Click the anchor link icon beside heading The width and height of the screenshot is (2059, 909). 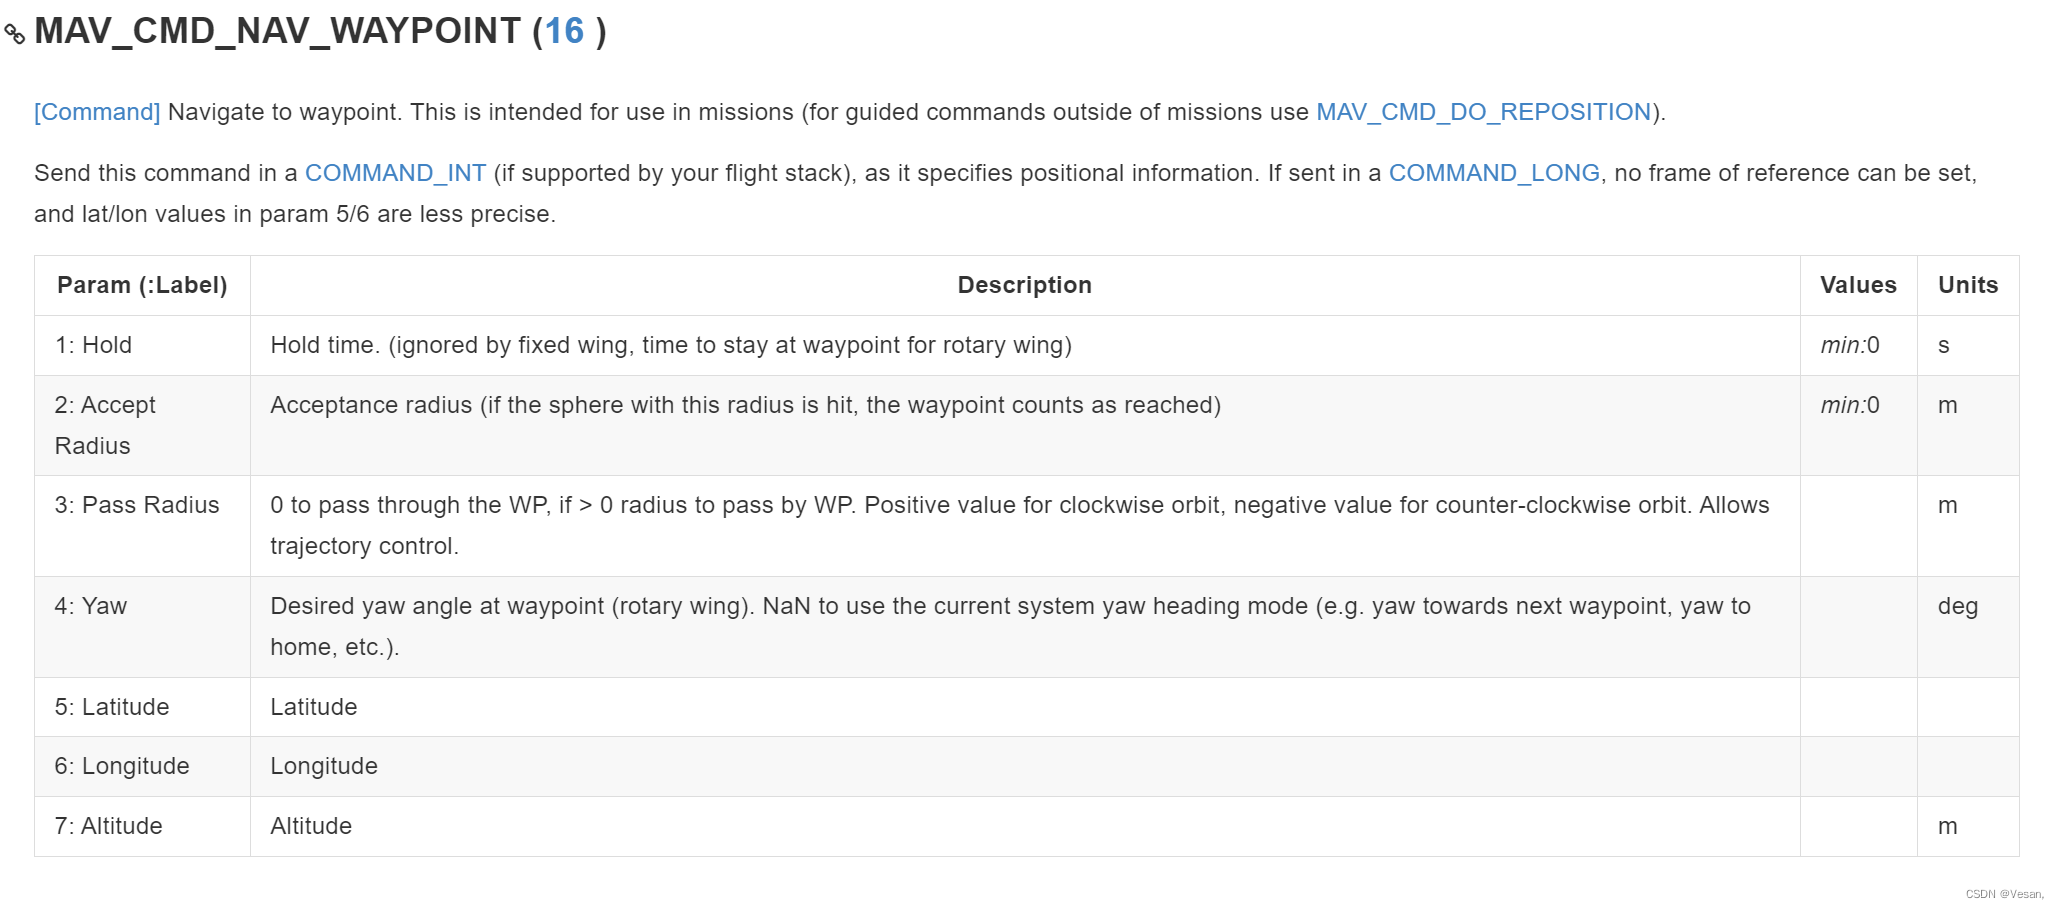(14, 34)
